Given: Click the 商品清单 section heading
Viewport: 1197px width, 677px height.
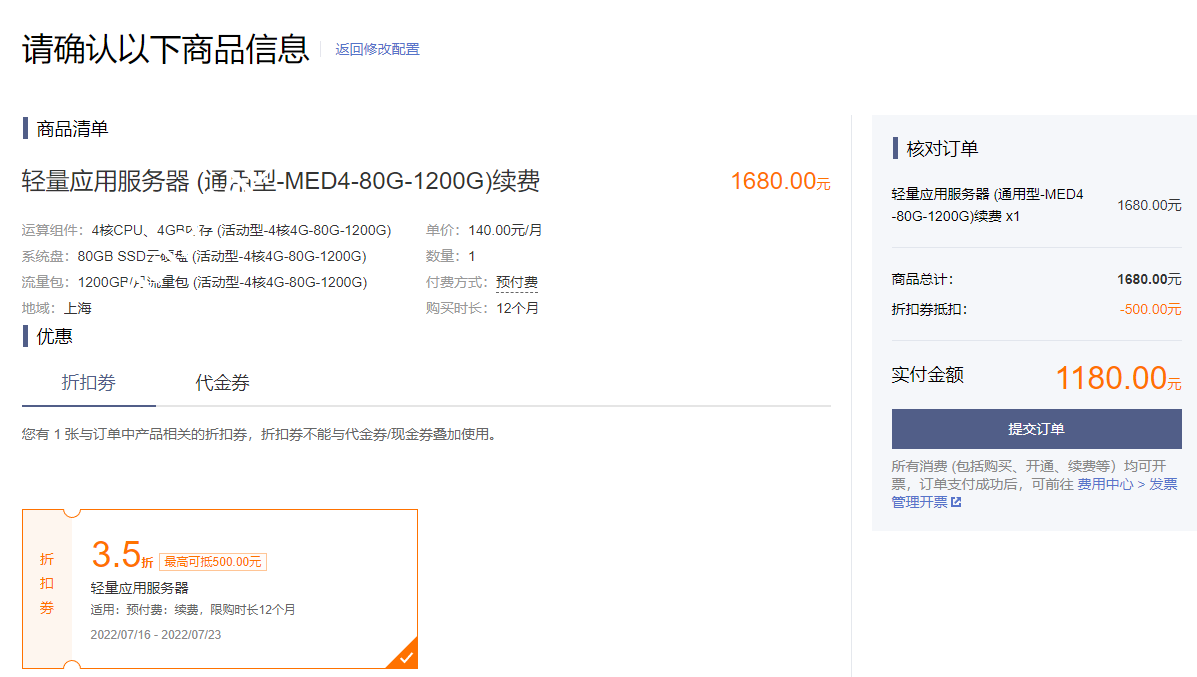Looking at the screenshot, I should 72,129.
